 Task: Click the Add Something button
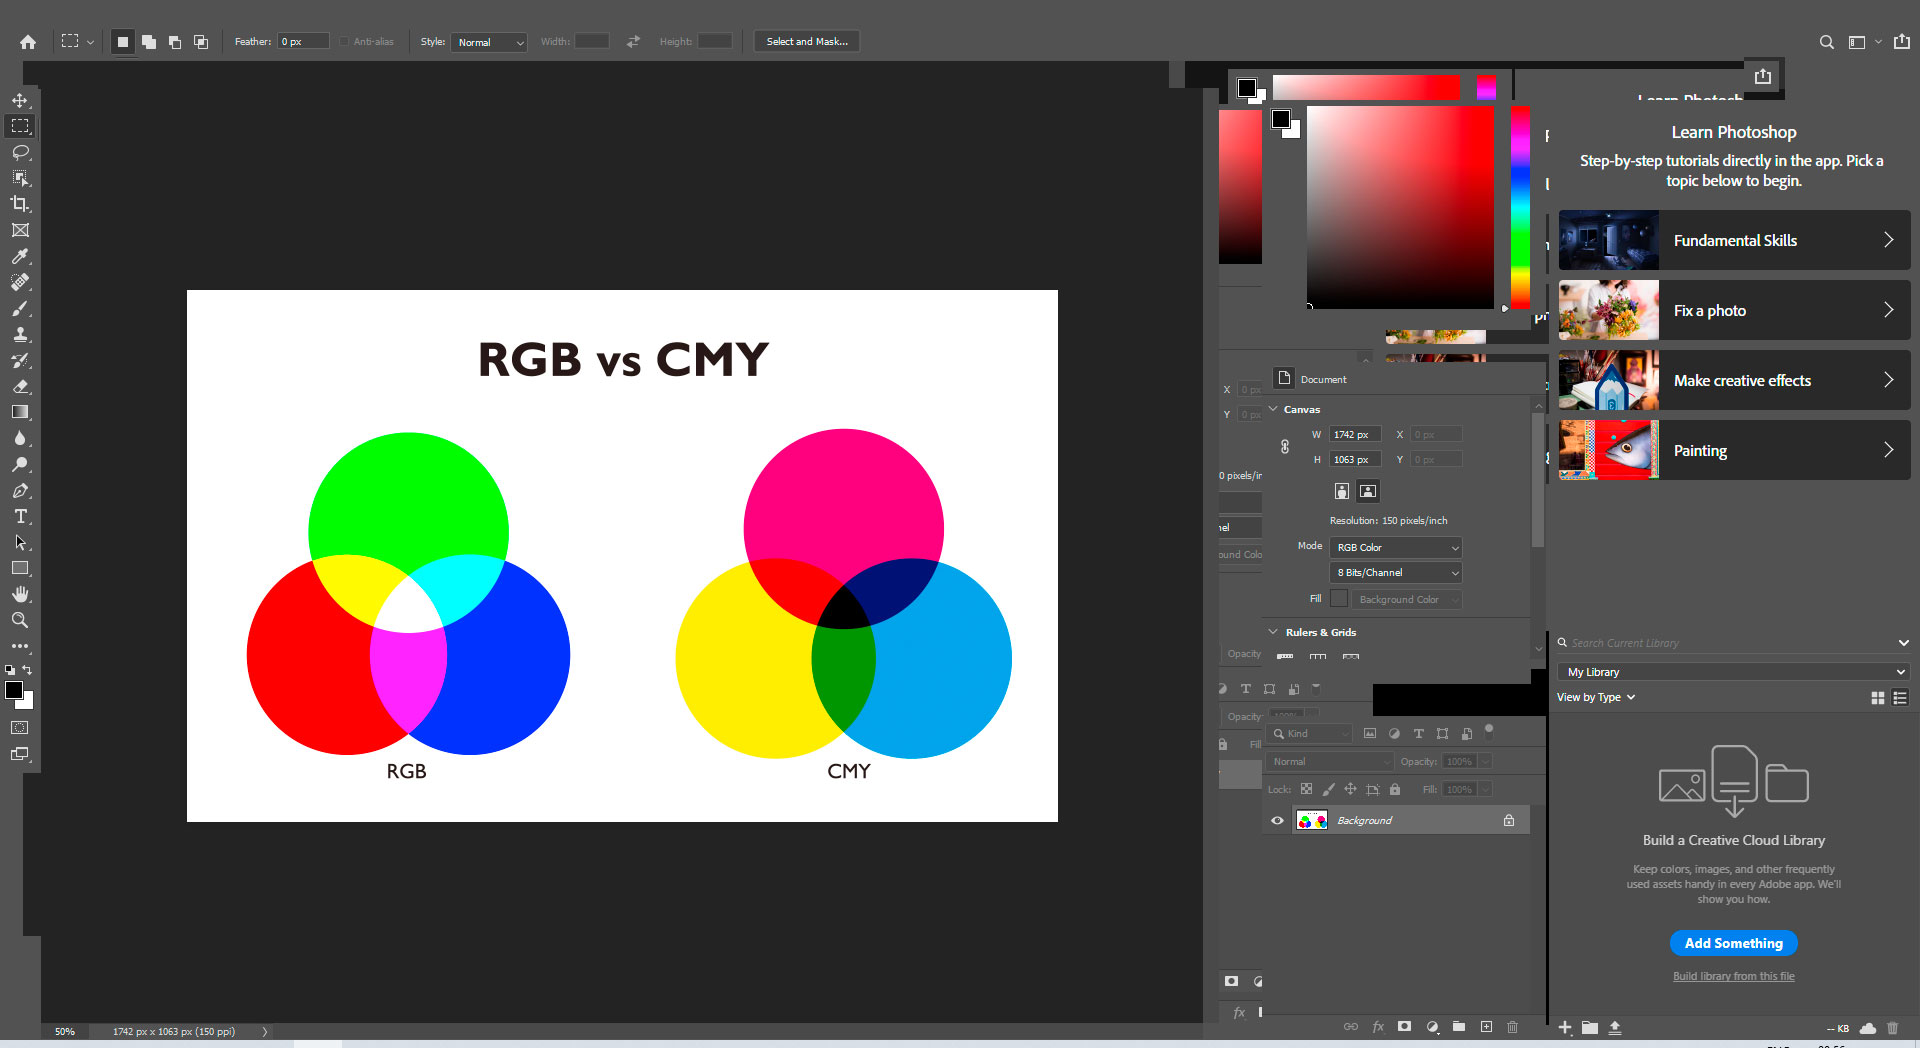pos(1733,943)
